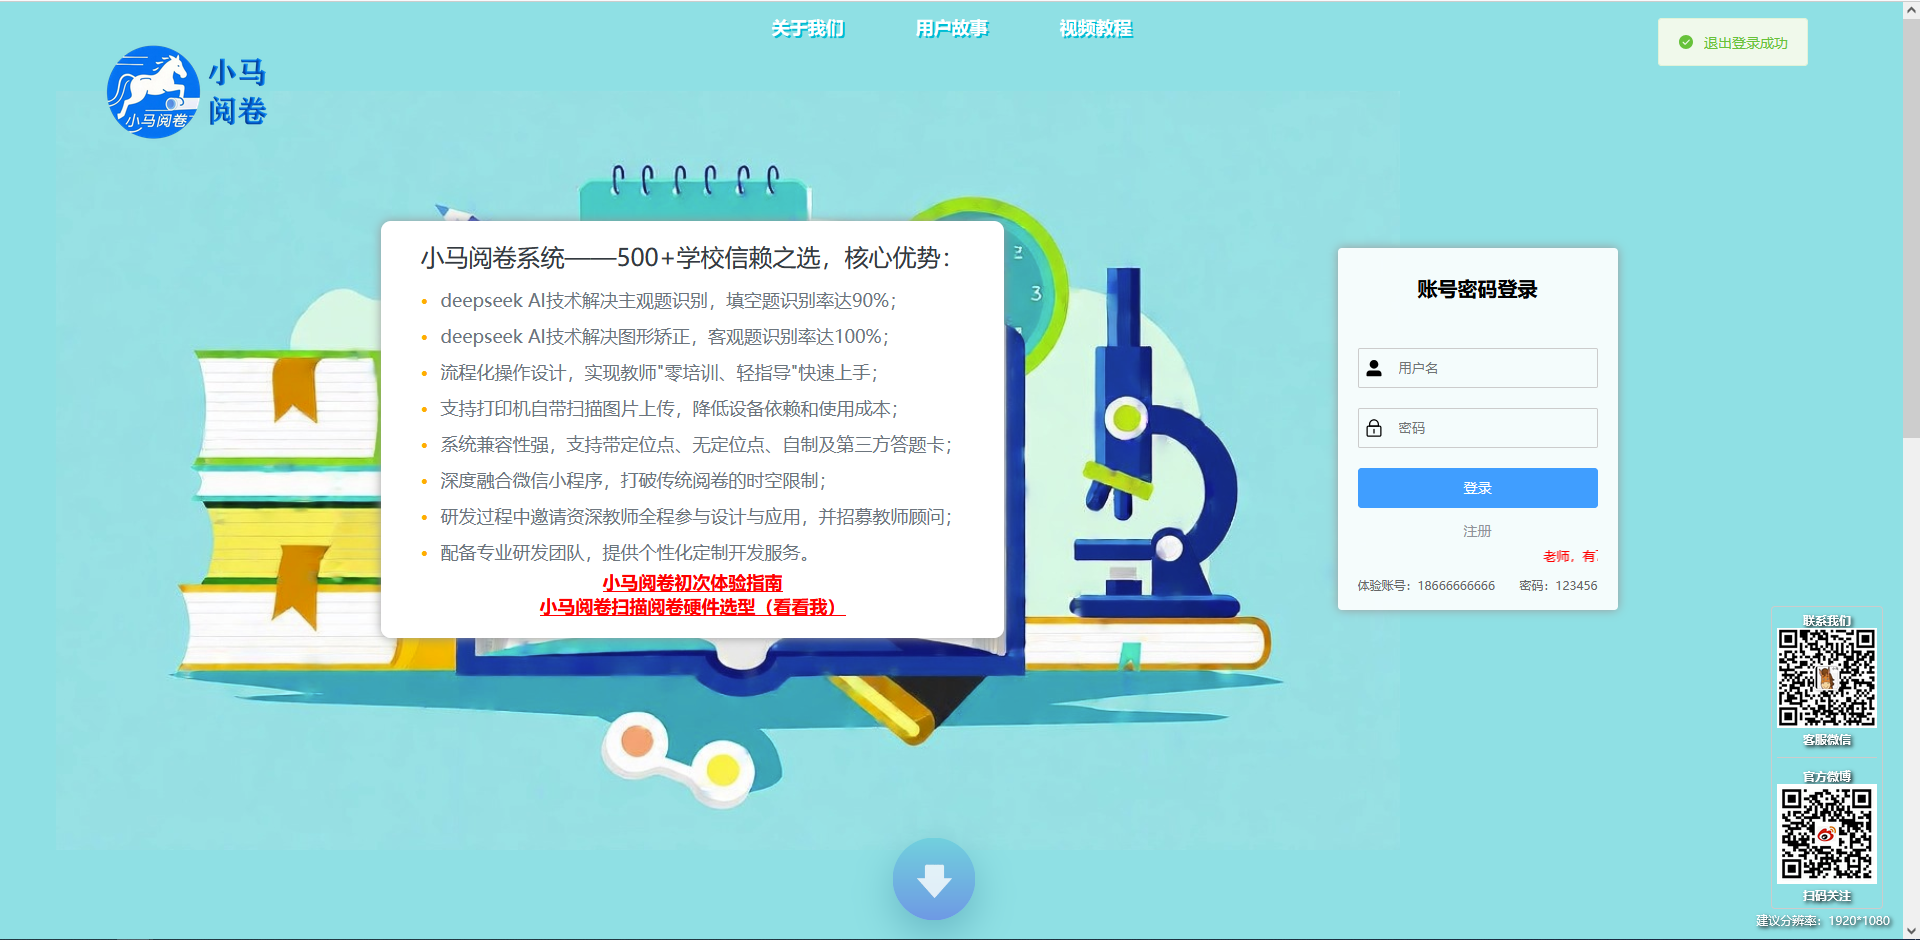Click the red 老师，有 scrolling text
This screenshot has height=940, width=1920.
point(1570,556)
